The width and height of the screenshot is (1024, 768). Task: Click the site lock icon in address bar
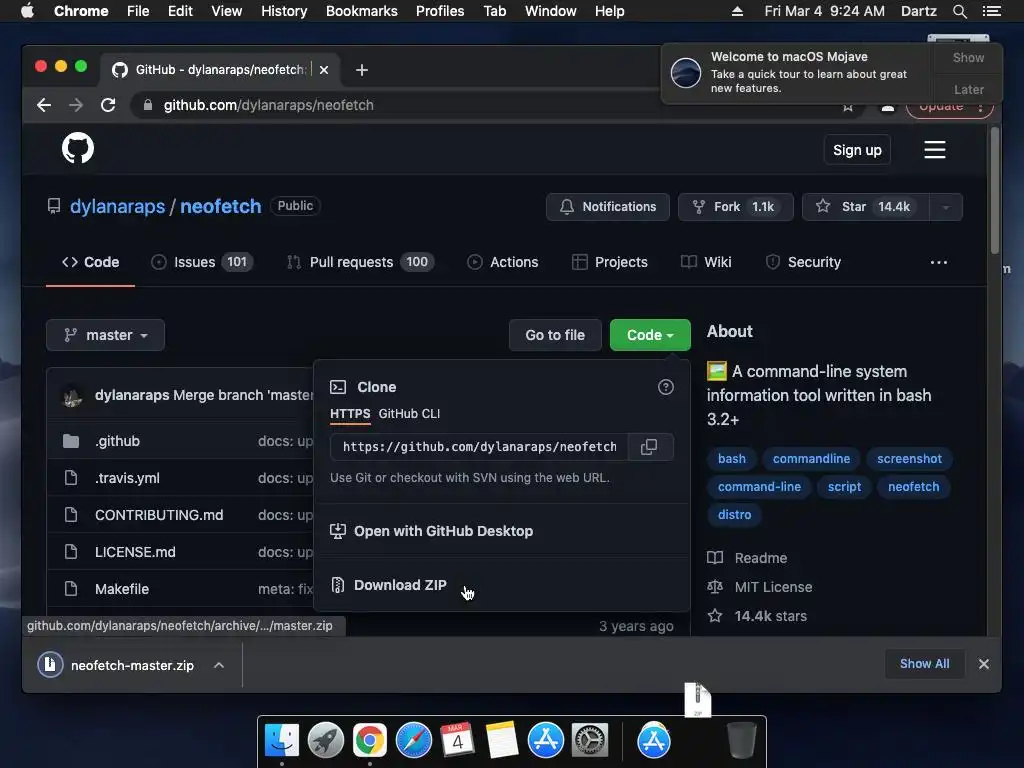(x=148, y=105)
